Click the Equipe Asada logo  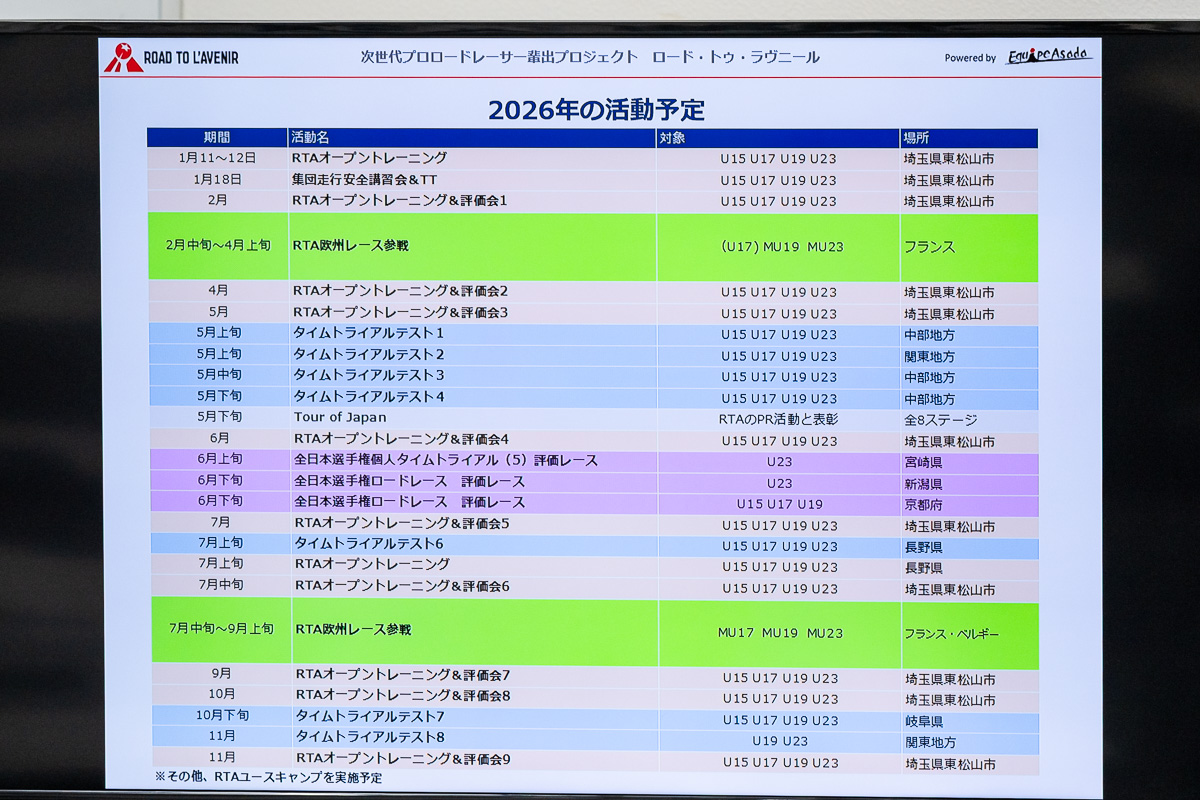click(1048, 57)
